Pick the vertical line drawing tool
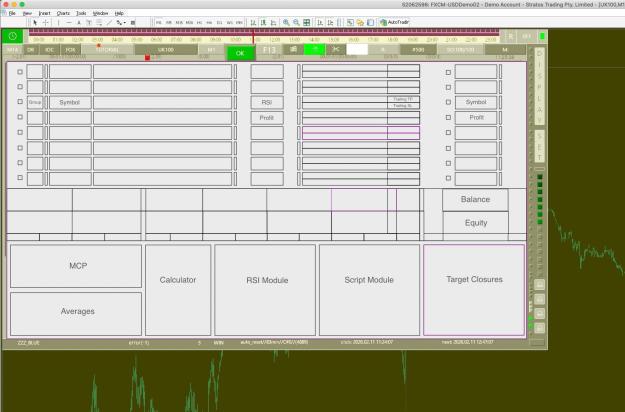Viewport: 625px width, 412px height. tap(59, 23)
